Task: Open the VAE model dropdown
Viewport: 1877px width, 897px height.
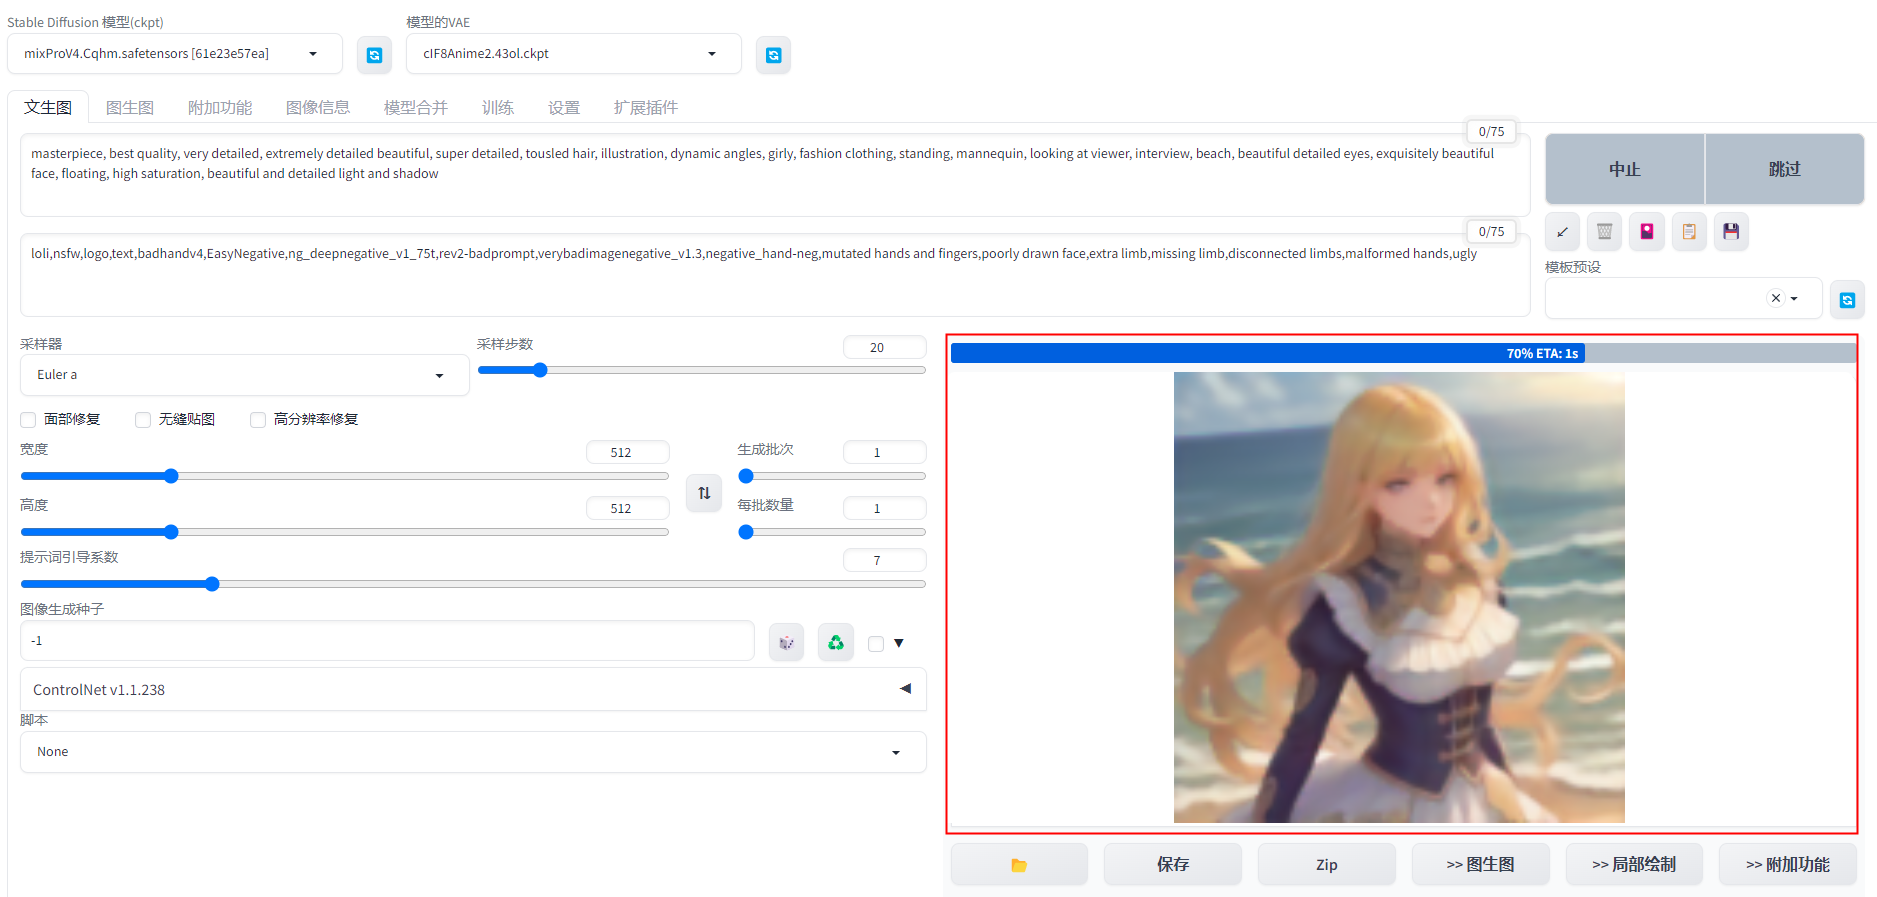Action: (x=574, y=54)
